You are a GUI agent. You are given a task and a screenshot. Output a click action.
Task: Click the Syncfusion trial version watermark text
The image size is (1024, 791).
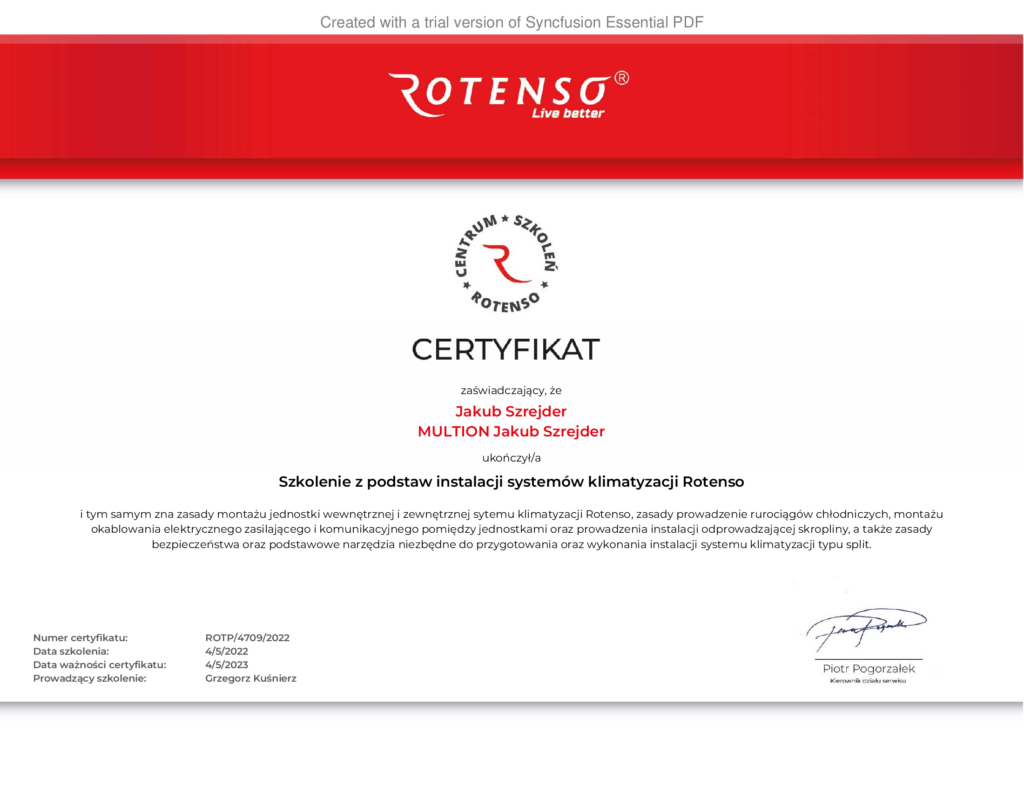point(511,22)
